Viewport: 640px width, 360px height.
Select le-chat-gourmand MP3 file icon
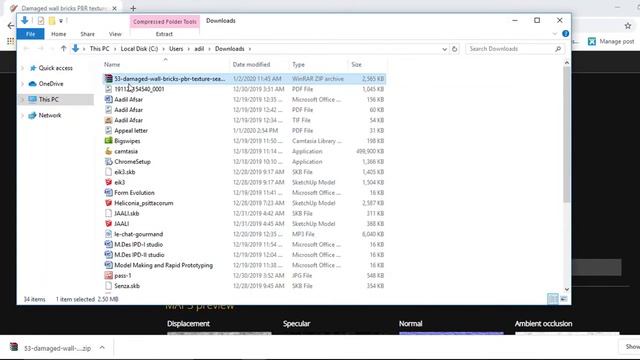point(108,234)
